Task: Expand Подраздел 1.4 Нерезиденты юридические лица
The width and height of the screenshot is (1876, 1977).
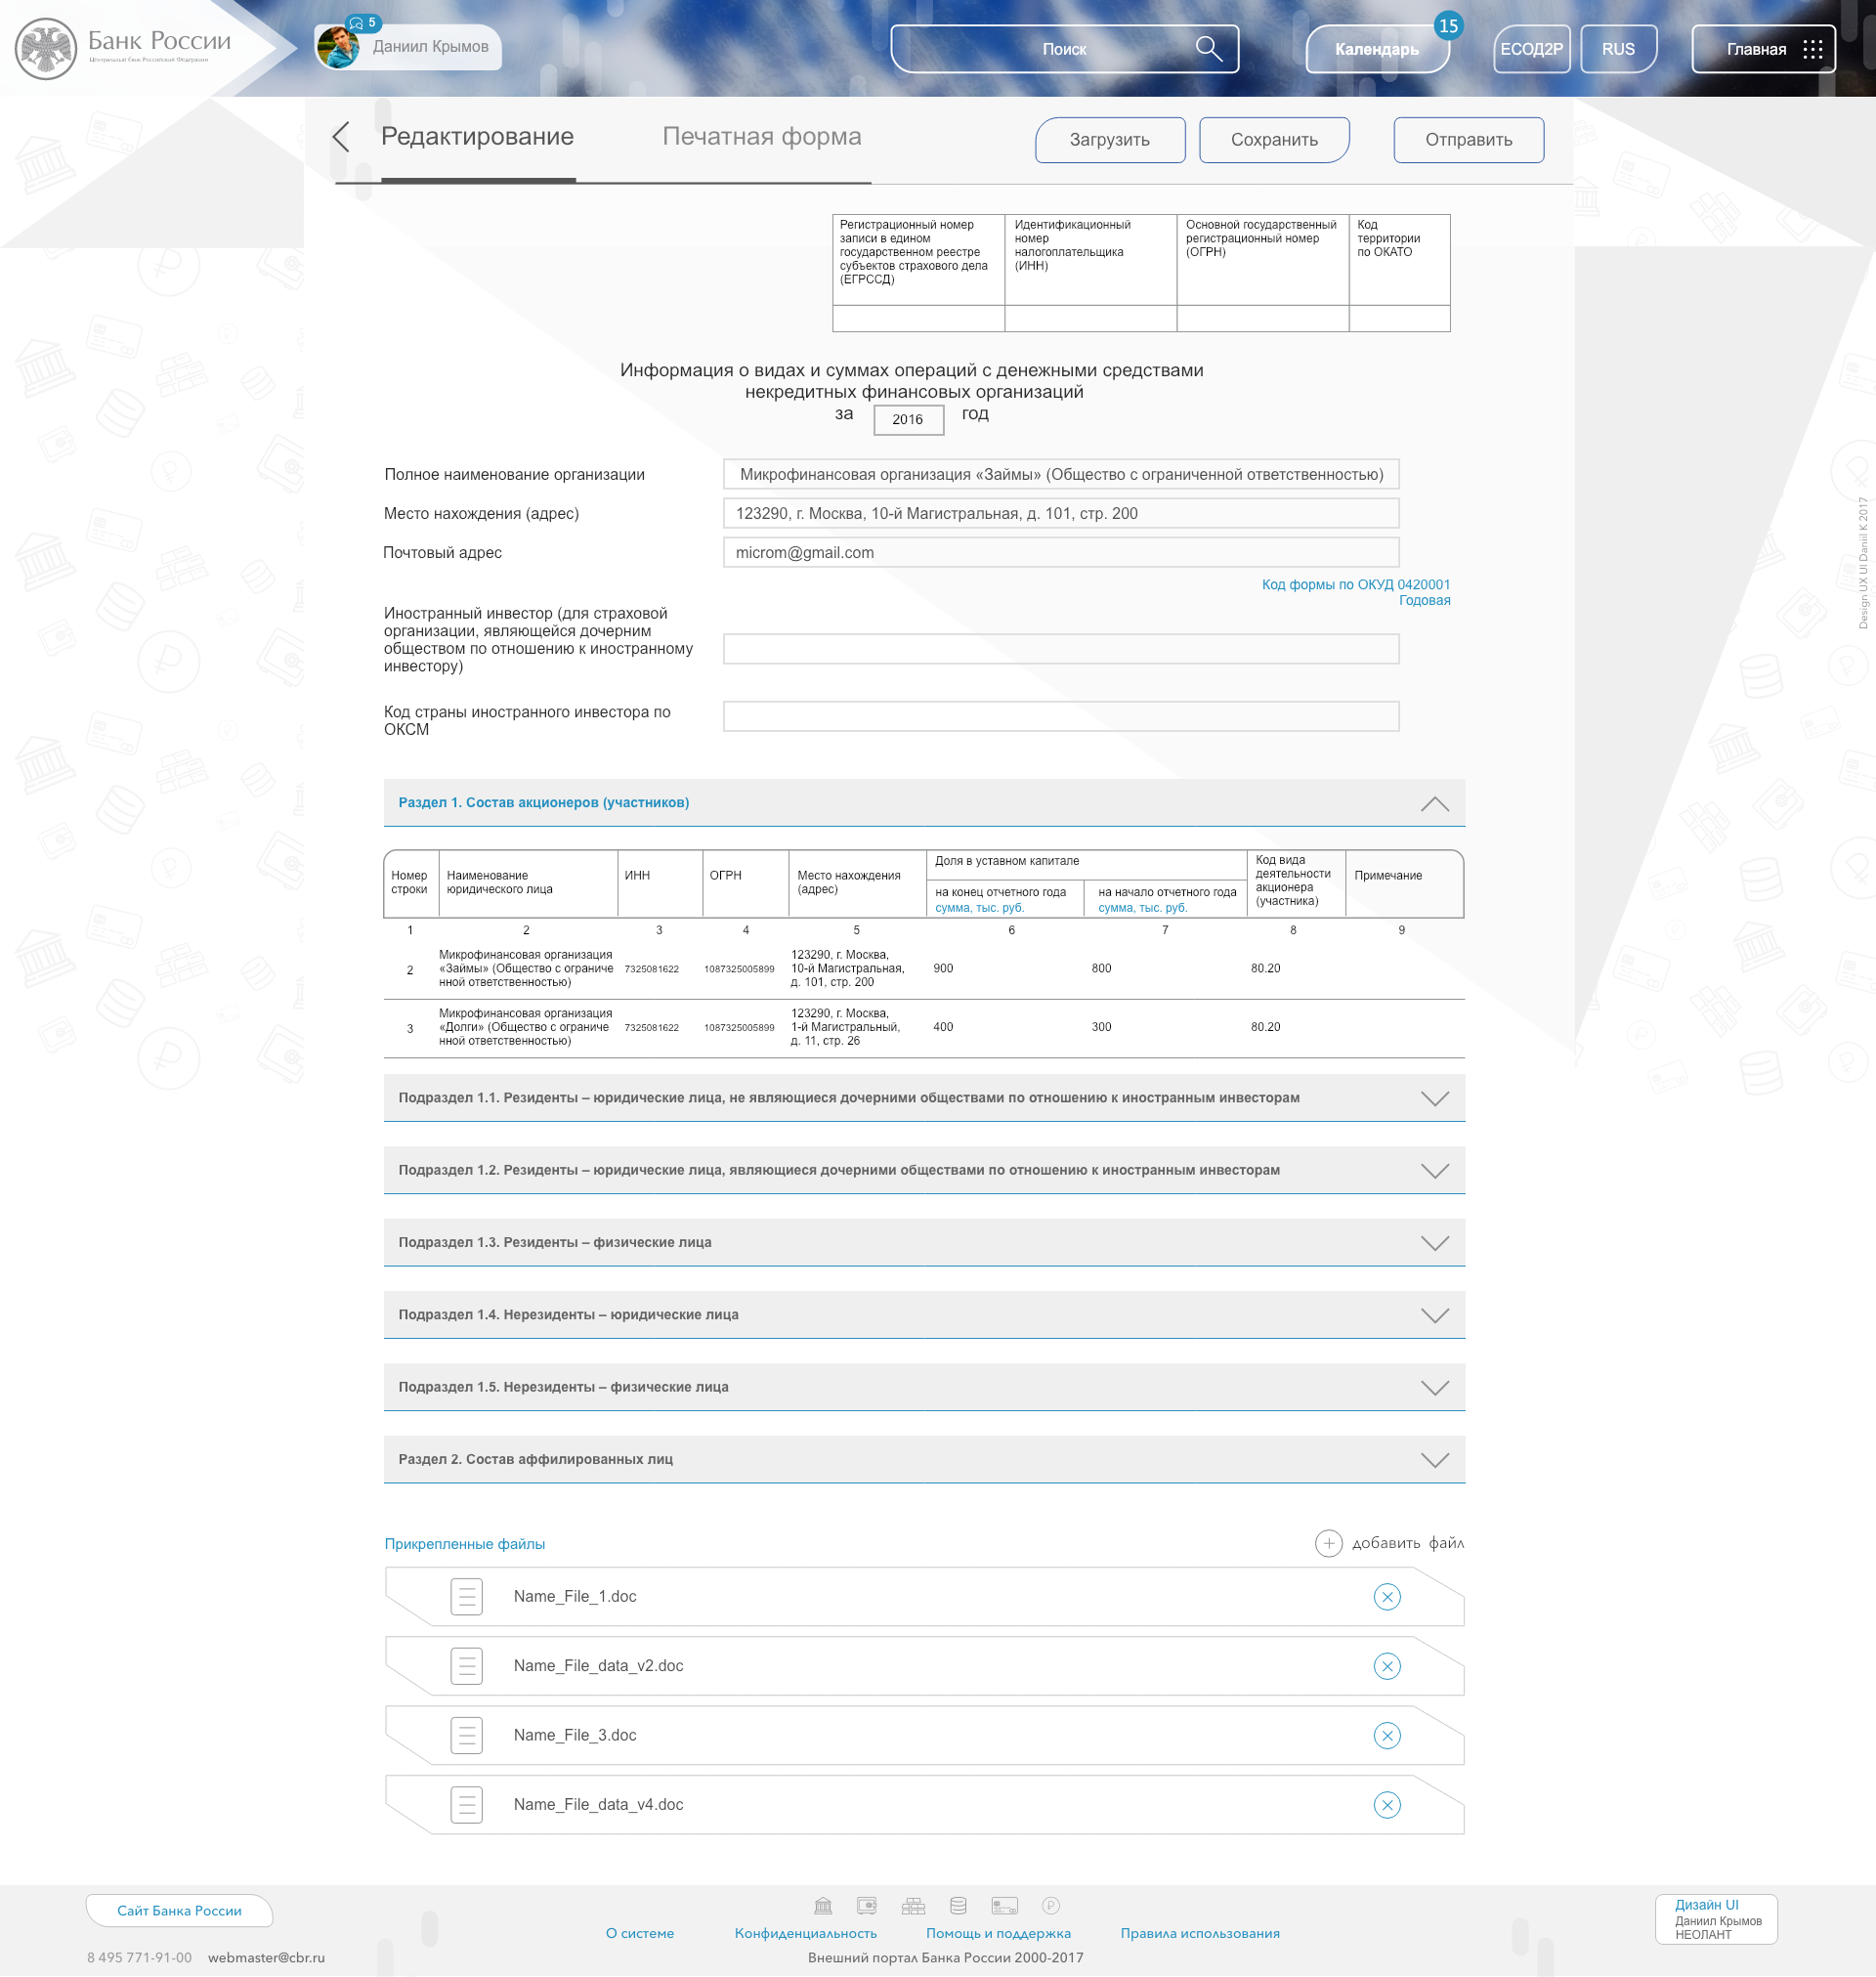Action: [1434, 1316]
